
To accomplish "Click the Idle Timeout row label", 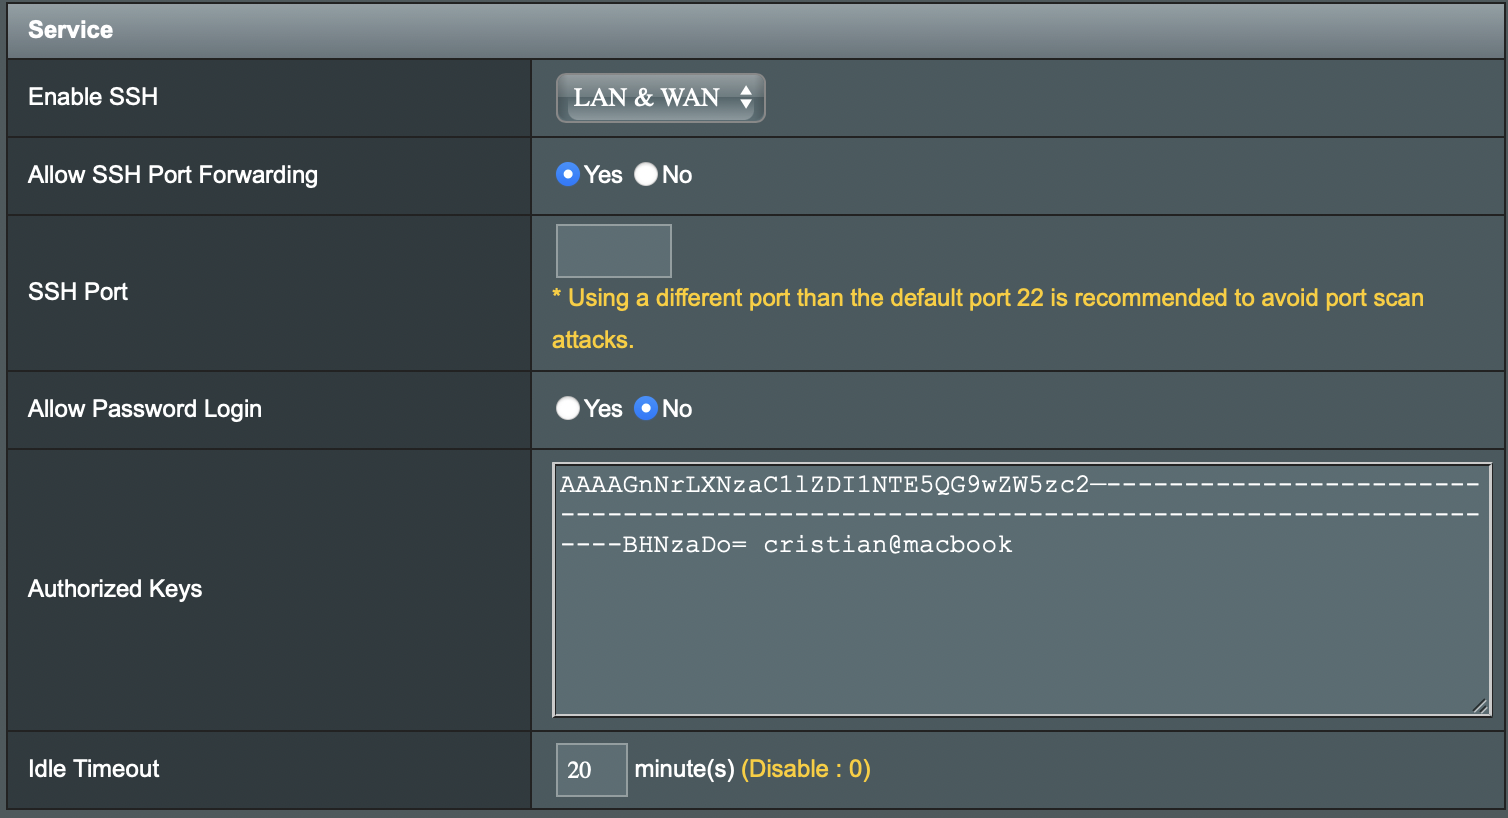I will pyautogui.click(x=93, y=769).
